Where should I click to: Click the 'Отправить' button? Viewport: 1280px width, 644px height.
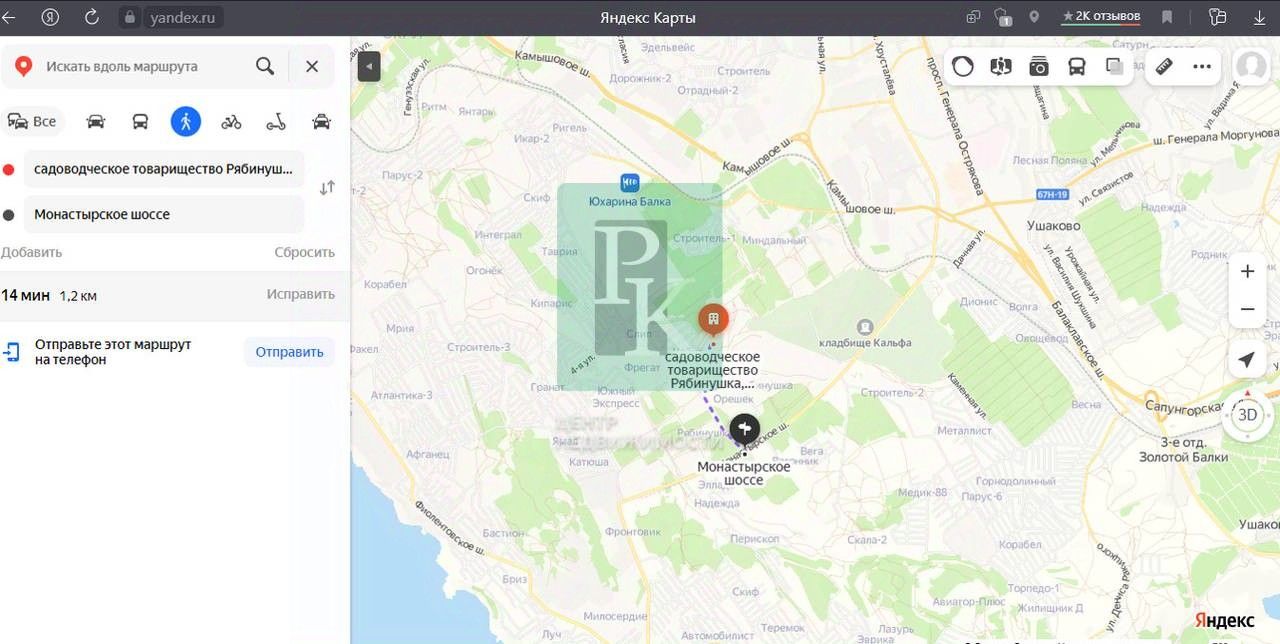coord(289,352)
